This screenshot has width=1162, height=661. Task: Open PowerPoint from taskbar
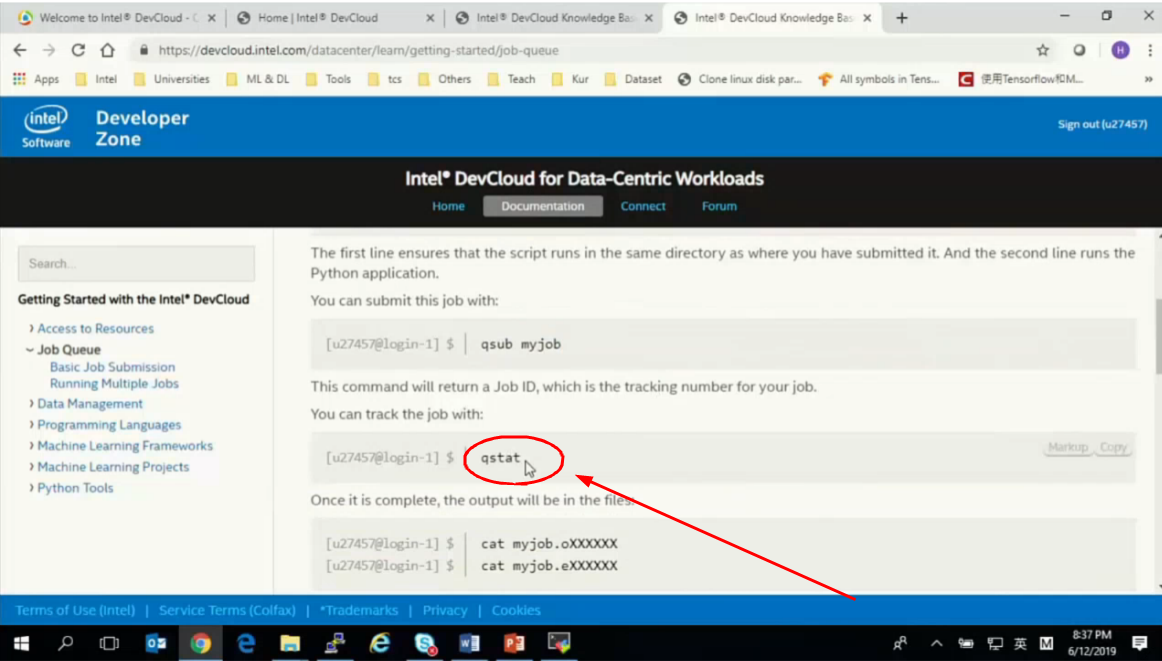[514, 643]
